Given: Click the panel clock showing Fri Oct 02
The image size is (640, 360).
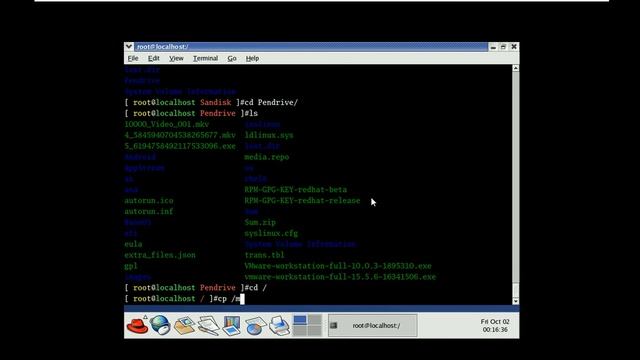Looking at the screenshot, I should [x=495, y=325].
